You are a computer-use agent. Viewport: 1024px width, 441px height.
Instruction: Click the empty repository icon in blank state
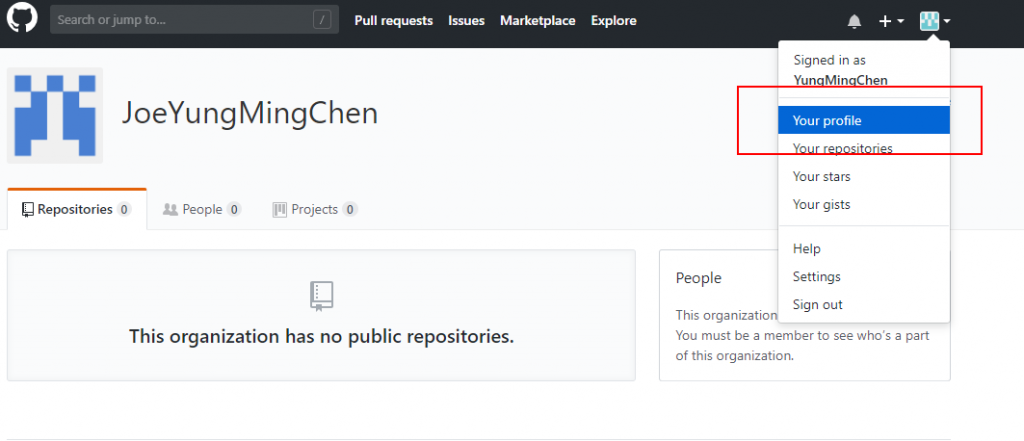point(321,296)
